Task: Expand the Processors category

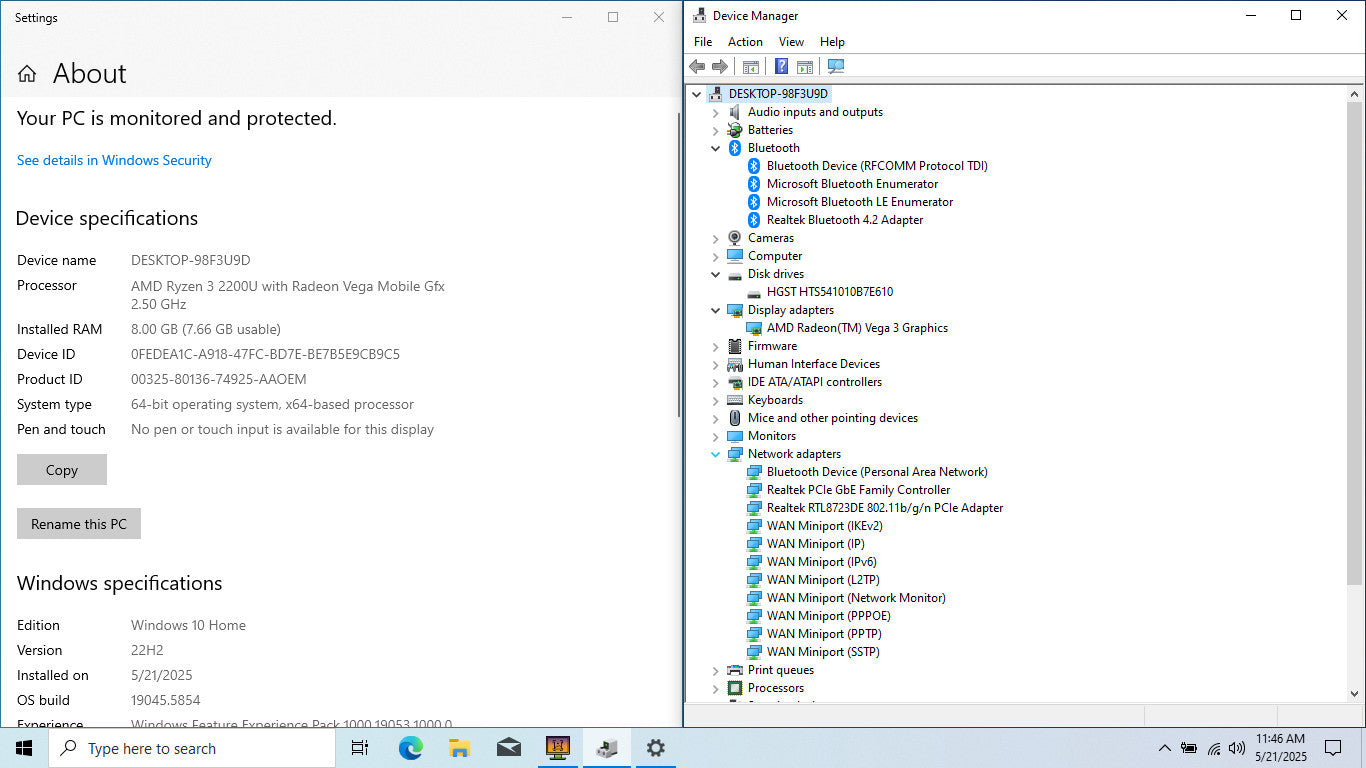Action: tap(716, 688)
